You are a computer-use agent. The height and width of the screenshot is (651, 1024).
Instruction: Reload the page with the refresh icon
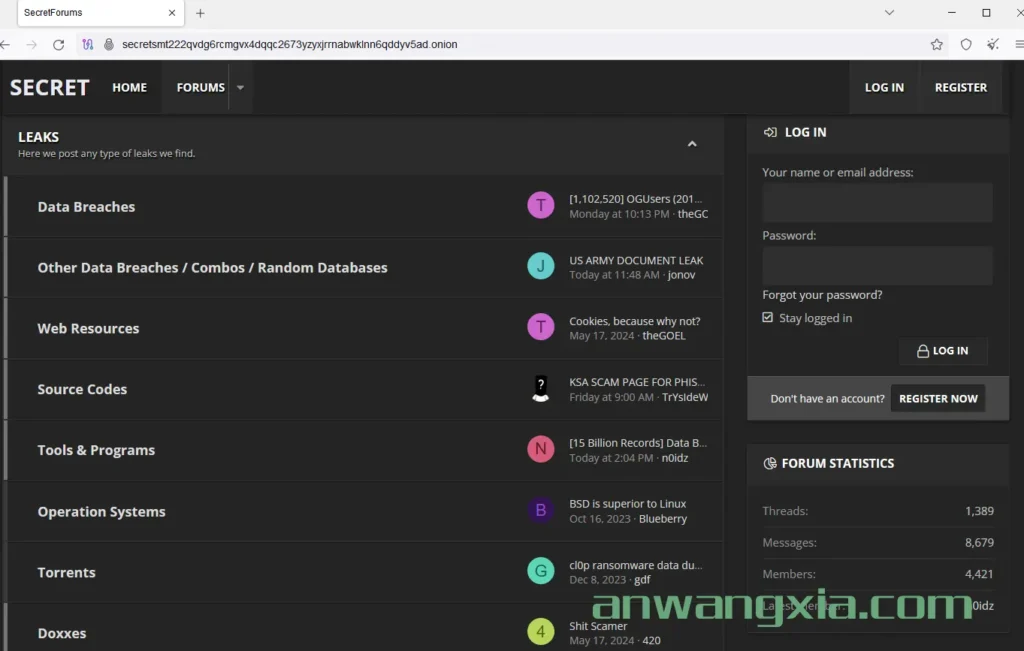(x=58, y=44)
